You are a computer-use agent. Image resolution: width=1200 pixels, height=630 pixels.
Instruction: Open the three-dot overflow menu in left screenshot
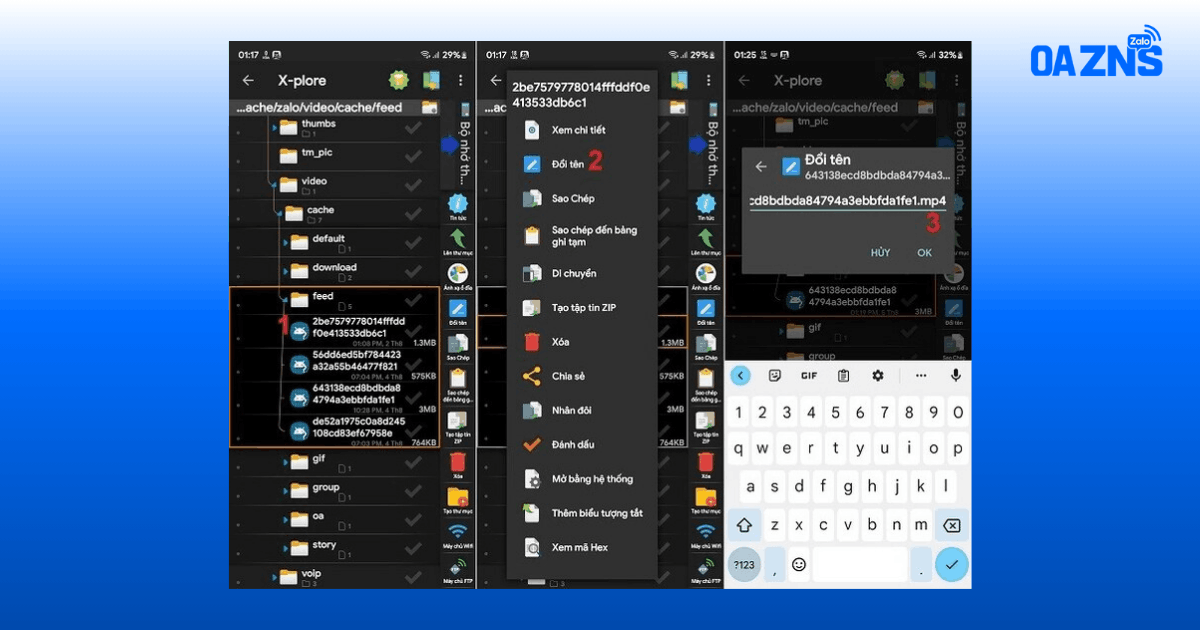coord(460,81)
